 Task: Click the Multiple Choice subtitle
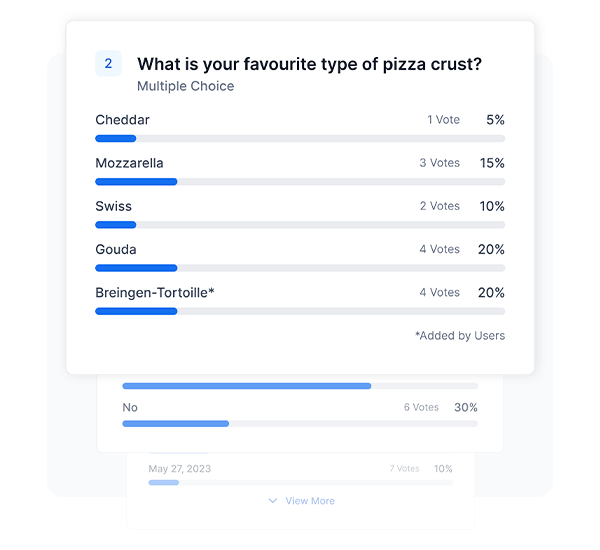[x=186, y=86]
